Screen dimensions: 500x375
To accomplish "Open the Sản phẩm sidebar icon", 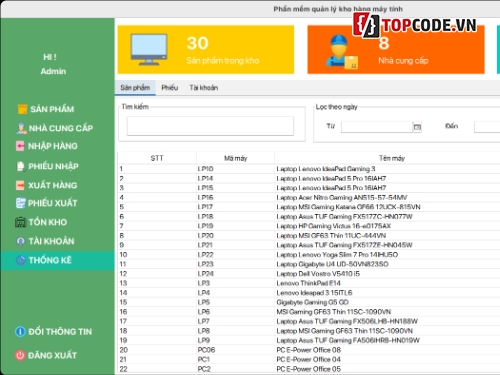I will [22, 109].
